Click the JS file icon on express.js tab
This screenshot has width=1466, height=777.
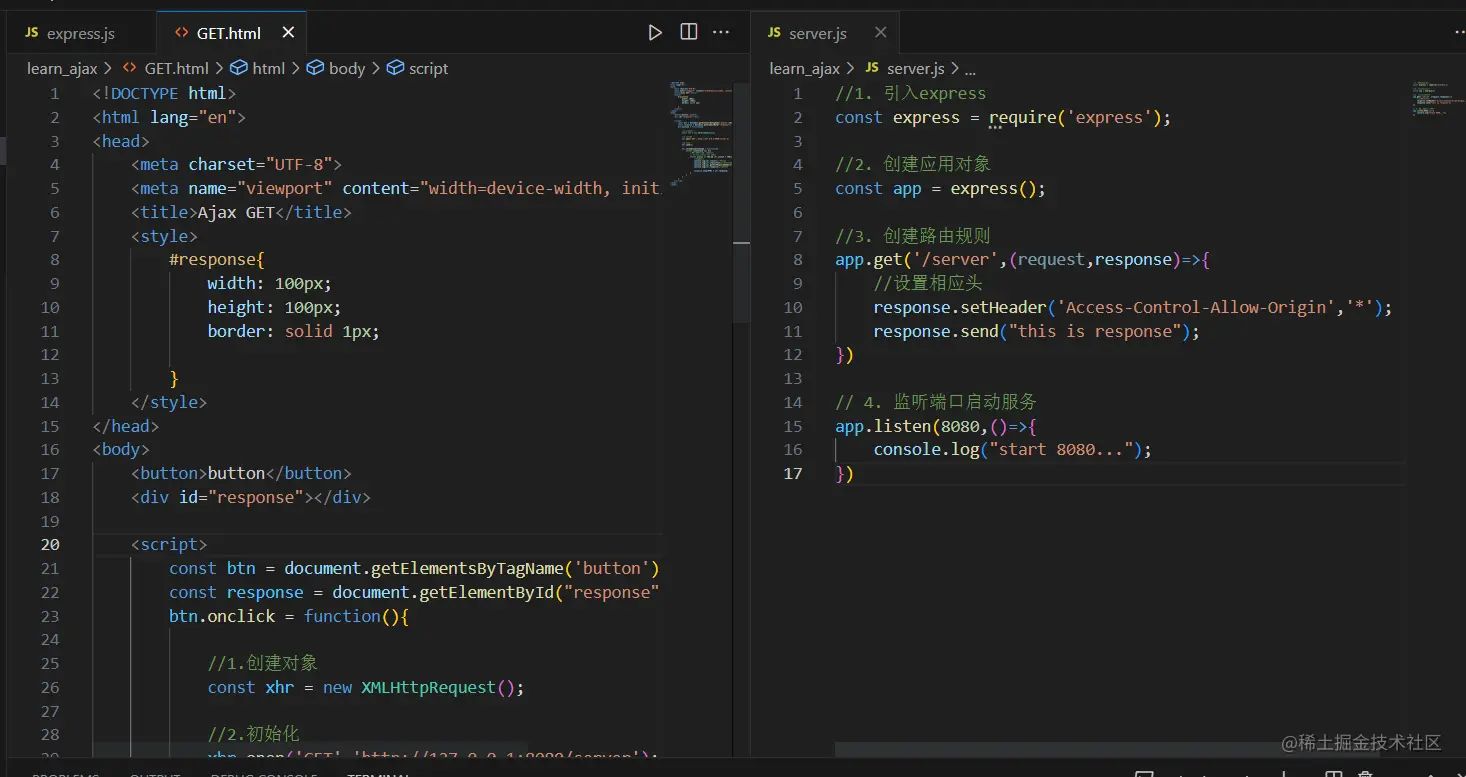tap(31, 34)
